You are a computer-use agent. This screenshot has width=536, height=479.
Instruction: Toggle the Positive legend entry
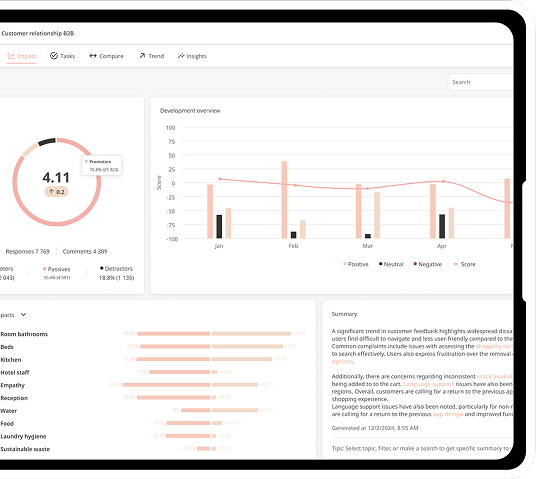[356, 264]
